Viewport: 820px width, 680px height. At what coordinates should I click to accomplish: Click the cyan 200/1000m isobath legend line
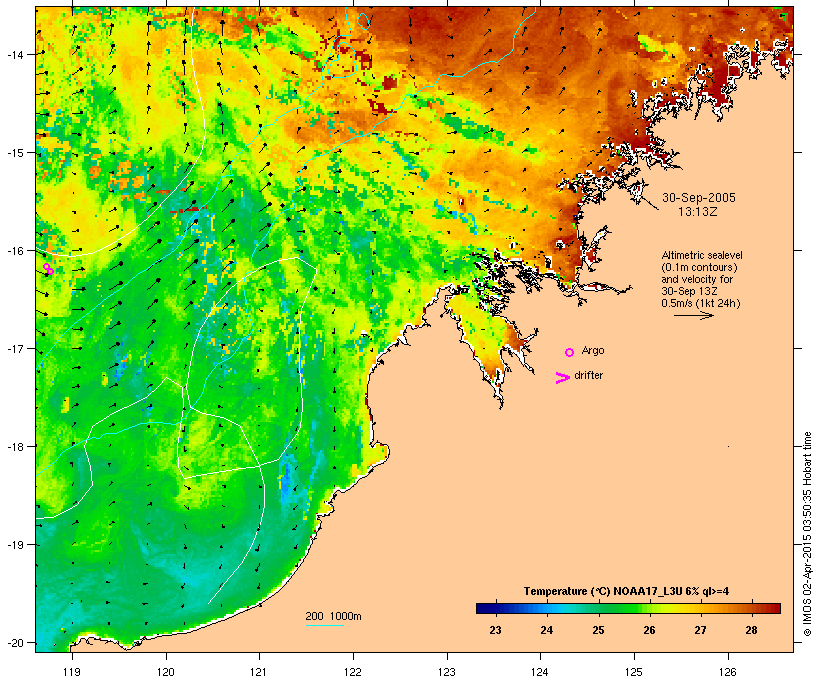point(324,625)
